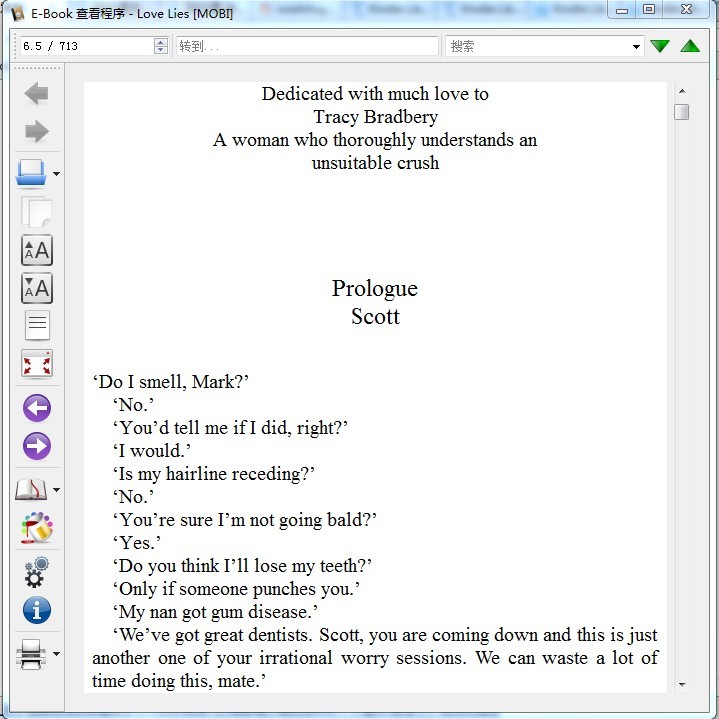Increase the font size
This screenshot has width=719, height=719.
pyautogui.click(x=36, y=251)
